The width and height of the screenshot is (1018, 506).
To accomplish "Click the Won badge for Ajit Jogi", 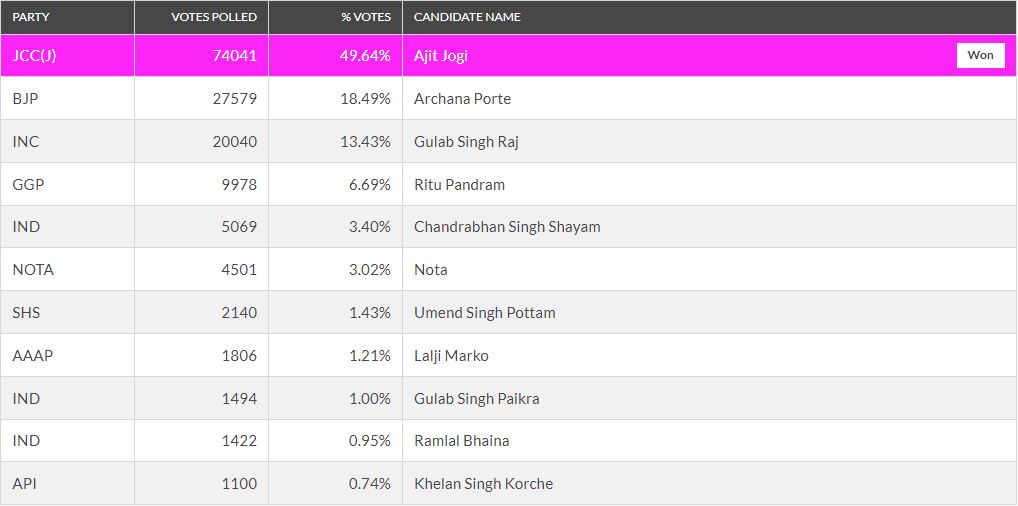I will coord(980,55).
